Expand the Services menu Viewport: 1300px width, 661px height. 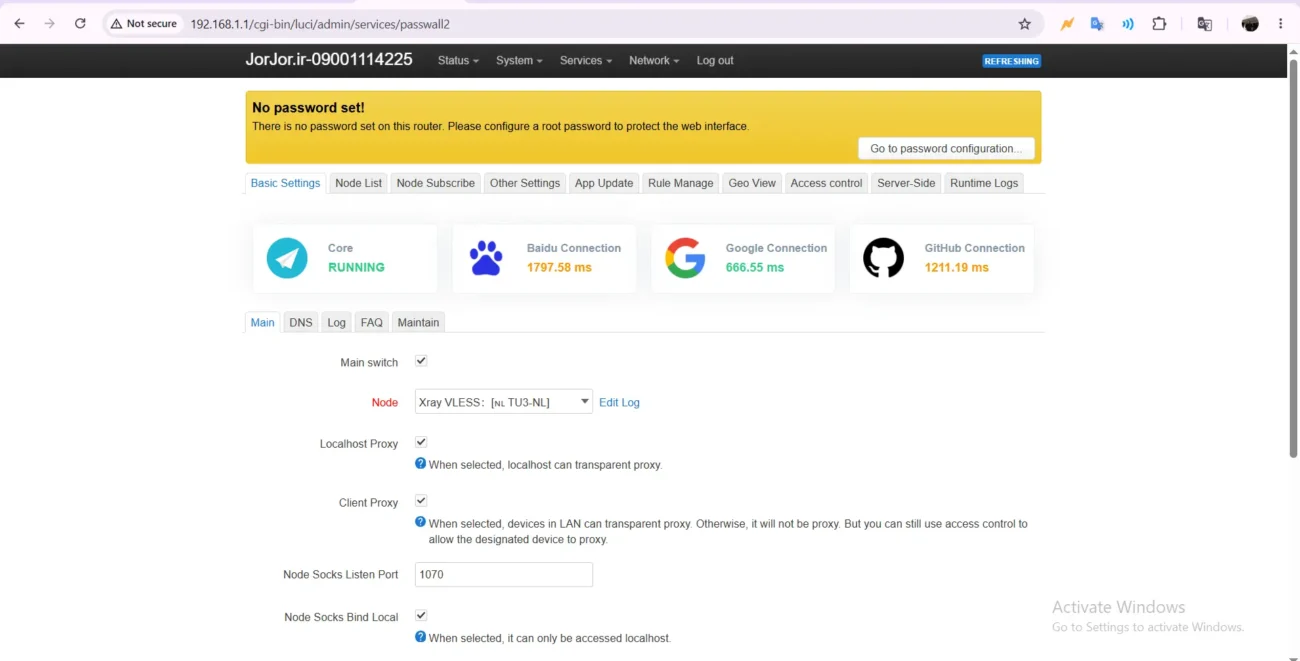coord(586,61)
